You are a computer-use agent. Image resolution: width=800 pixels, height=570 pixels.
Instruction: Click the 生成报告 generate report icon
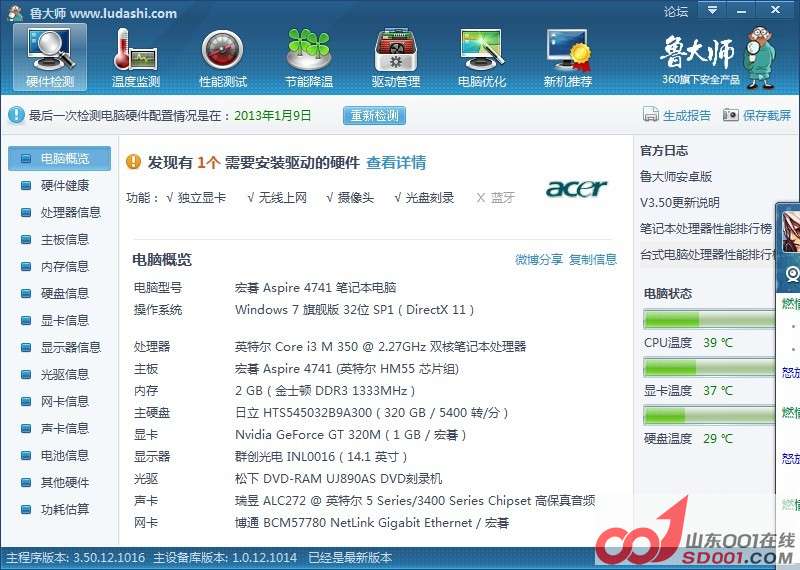click(x=650, y=115)
